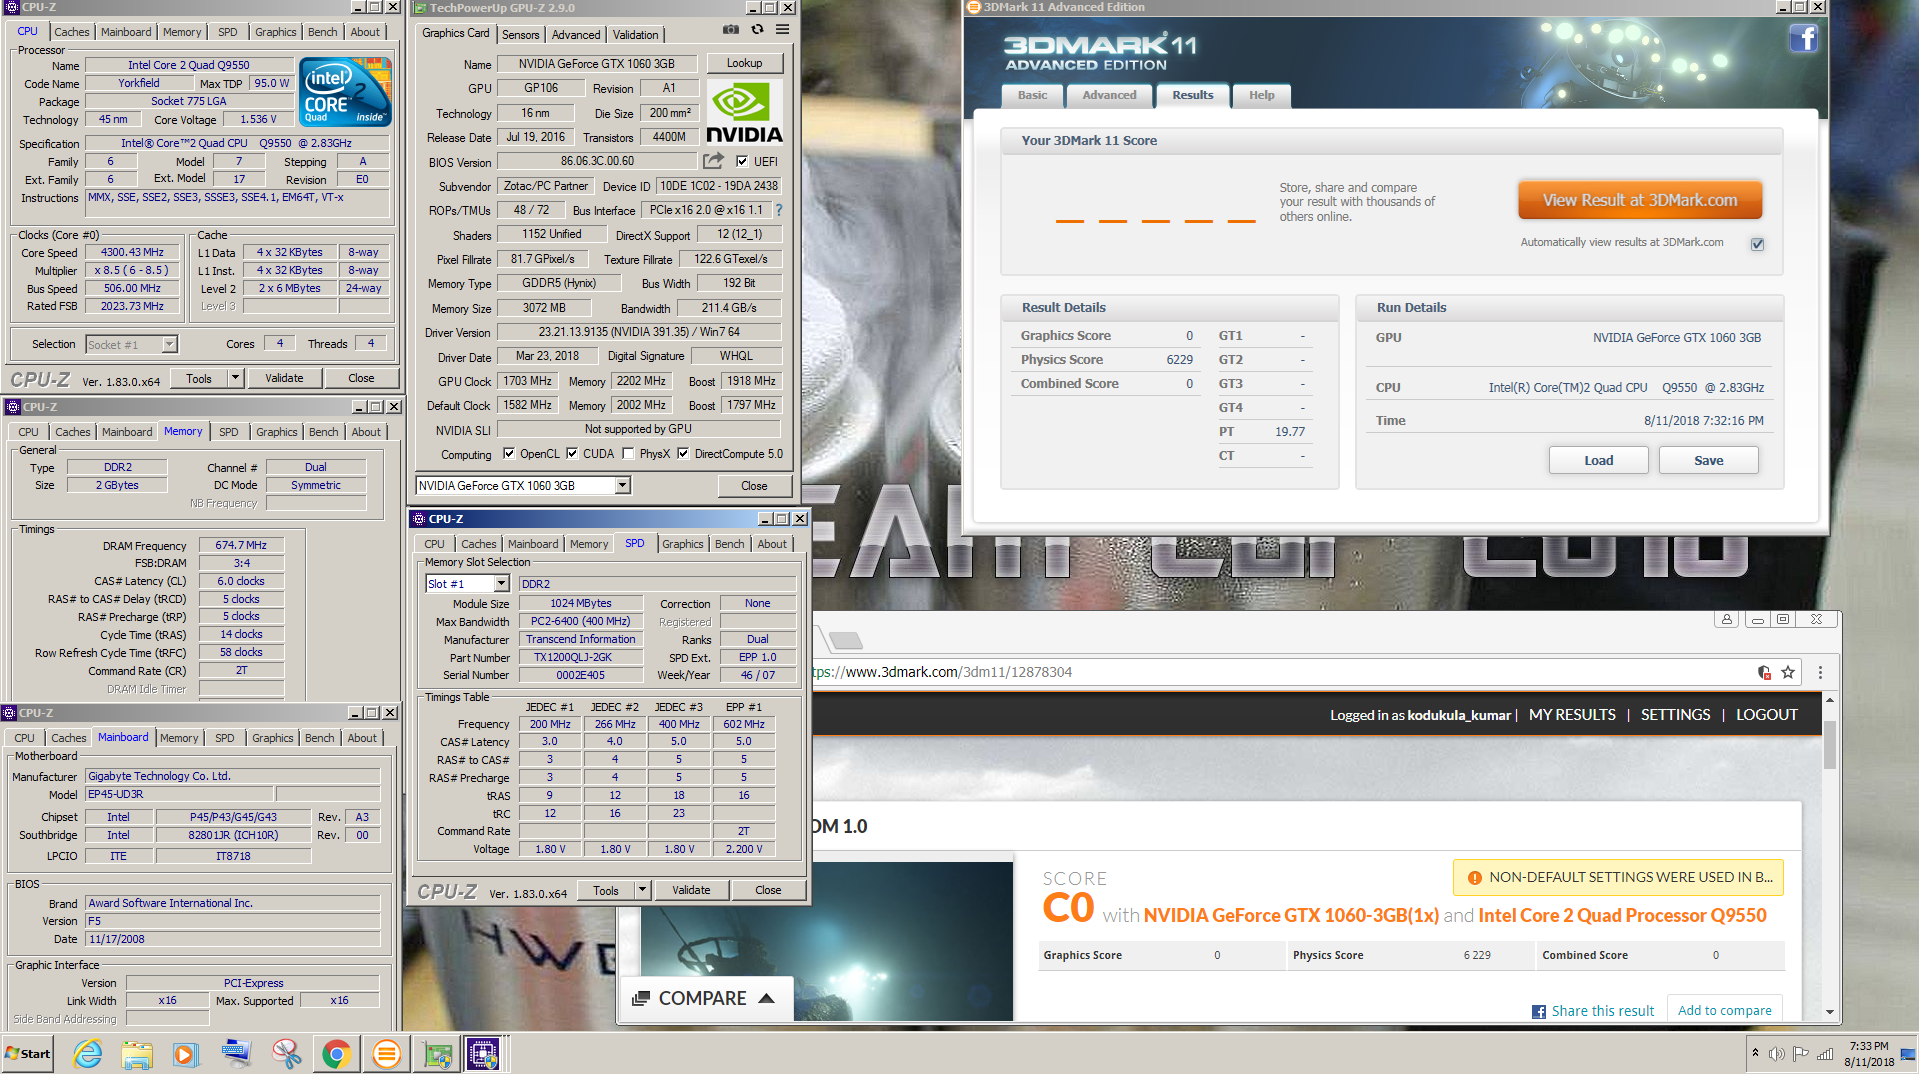Switch to Caches tab in top CPU-Z window
This screenshot has width=1919, height=1074.
pos(71,32)
